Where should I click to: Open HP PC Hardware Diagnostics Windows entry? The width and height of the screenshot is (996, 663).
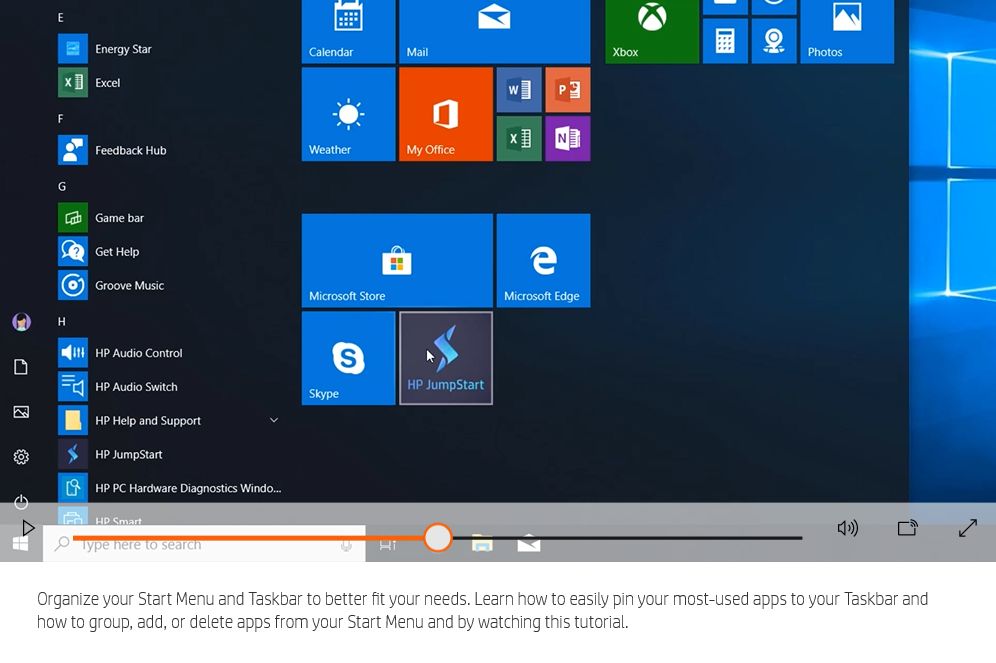pyautogui.click(x=170, y=488)
